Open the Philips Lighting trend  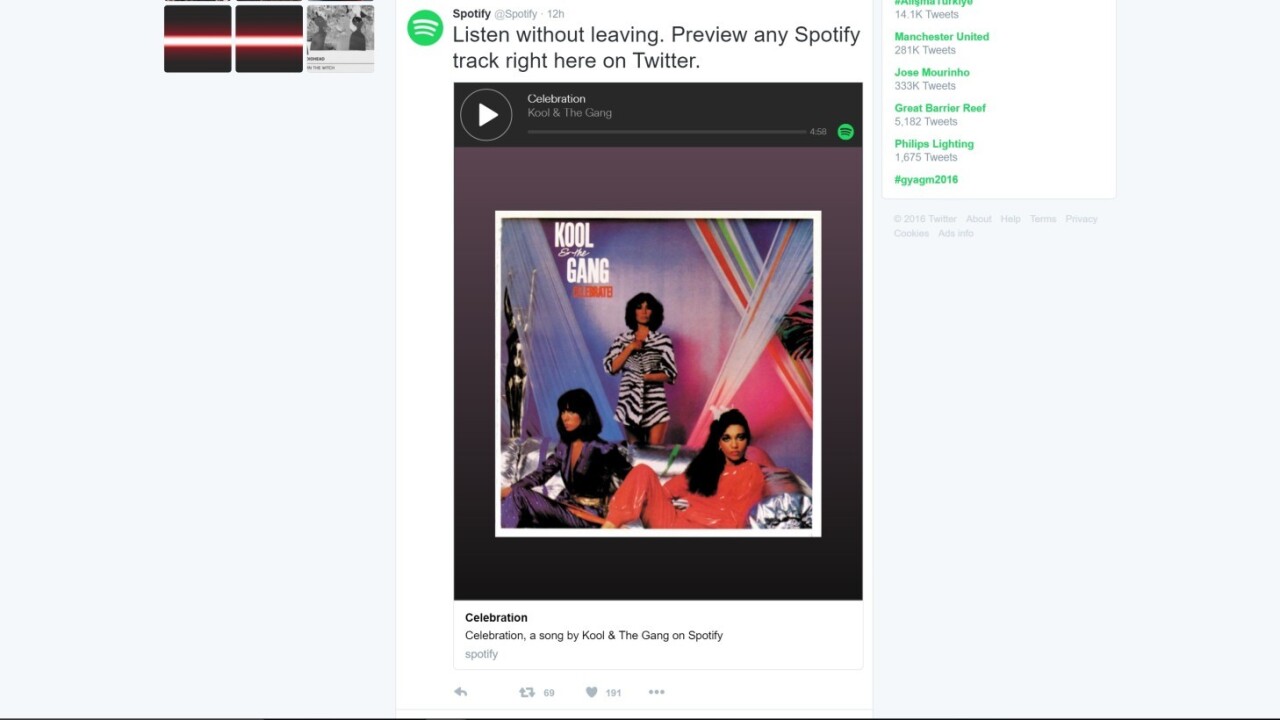click(x=934, y=144)
